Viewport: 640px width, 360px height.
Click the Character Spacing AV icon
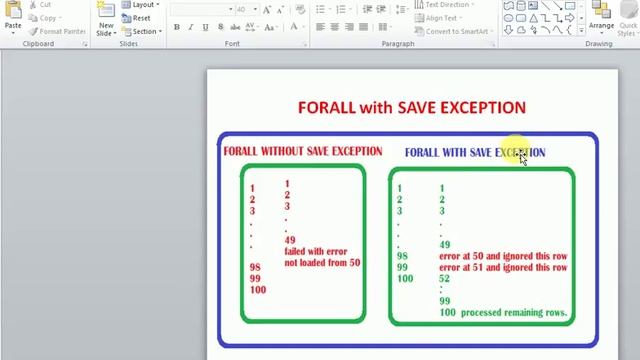[x=250, y=27]
